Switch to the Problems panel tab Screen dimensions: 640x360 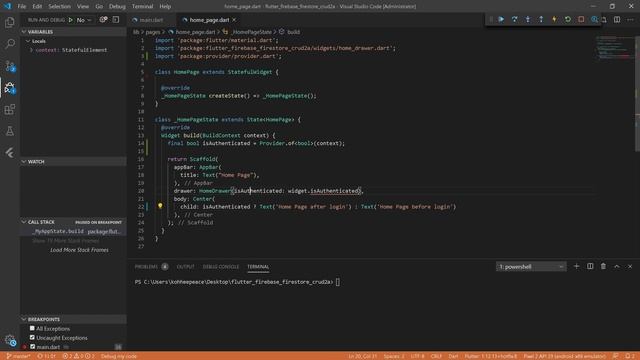(146, 267)
